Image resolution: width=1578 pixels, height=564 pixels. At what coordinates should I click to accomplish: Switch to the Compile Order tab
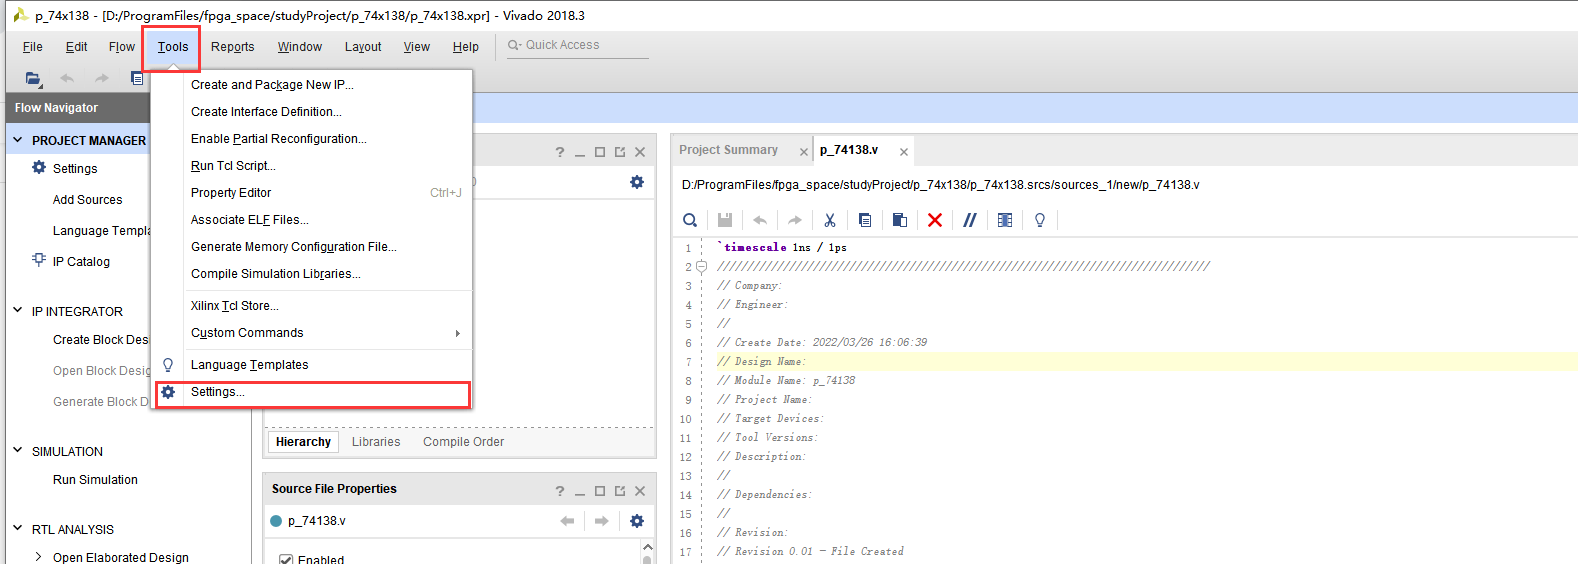click(463, 442)
